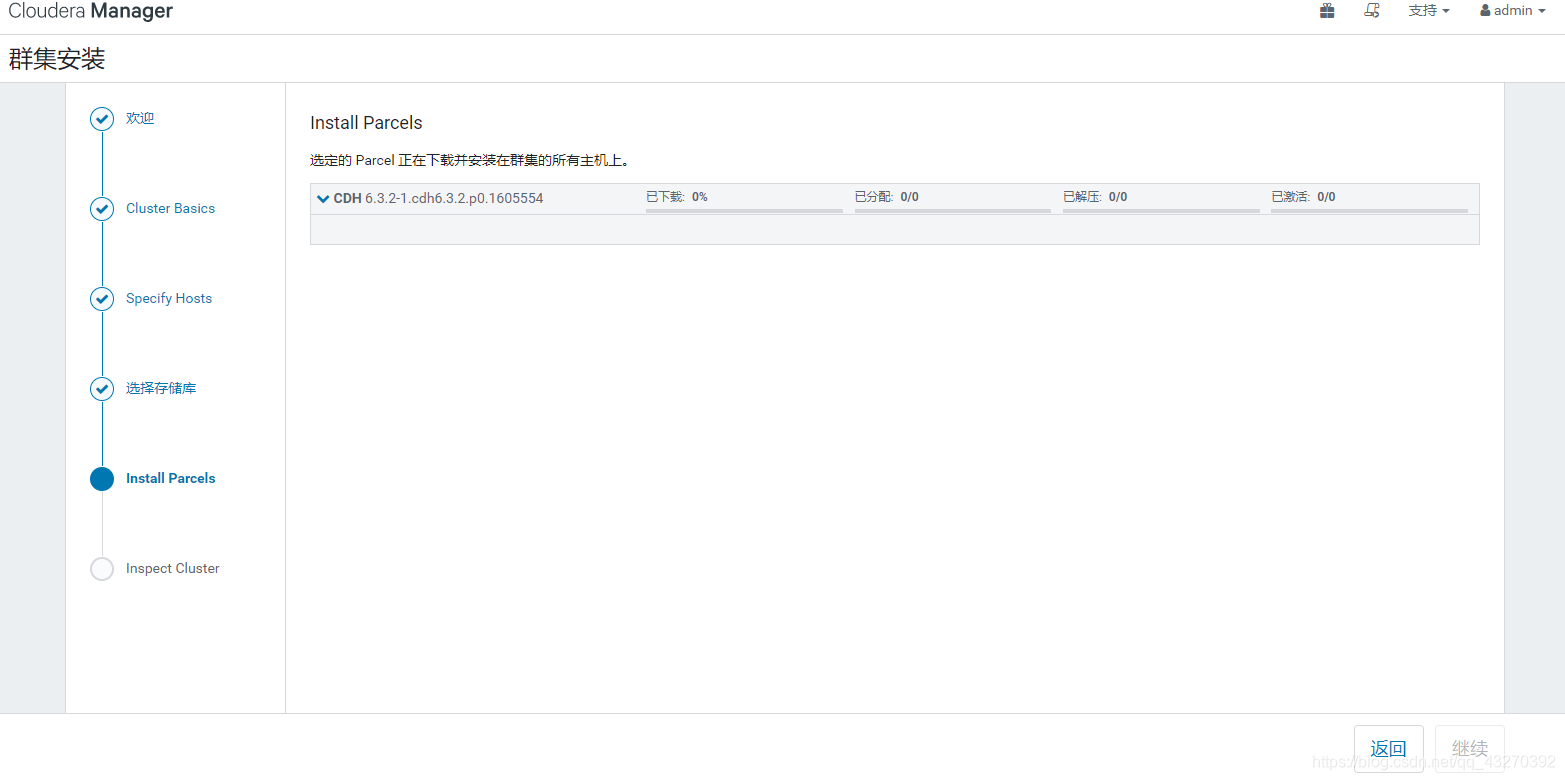Click the Install Parcels filled step circle

click(x=102, y=479)
